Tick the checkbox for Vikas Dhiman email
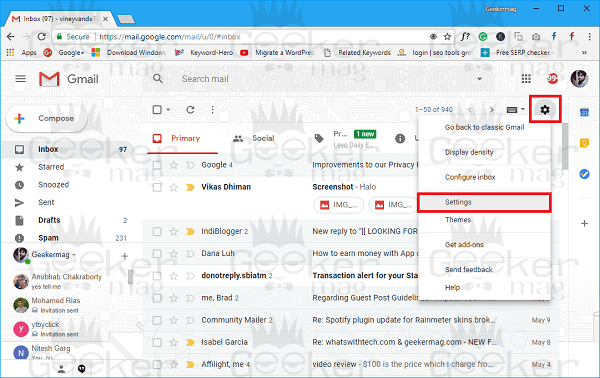The width and height of the screenshot is (600, 378). (157, 187)
